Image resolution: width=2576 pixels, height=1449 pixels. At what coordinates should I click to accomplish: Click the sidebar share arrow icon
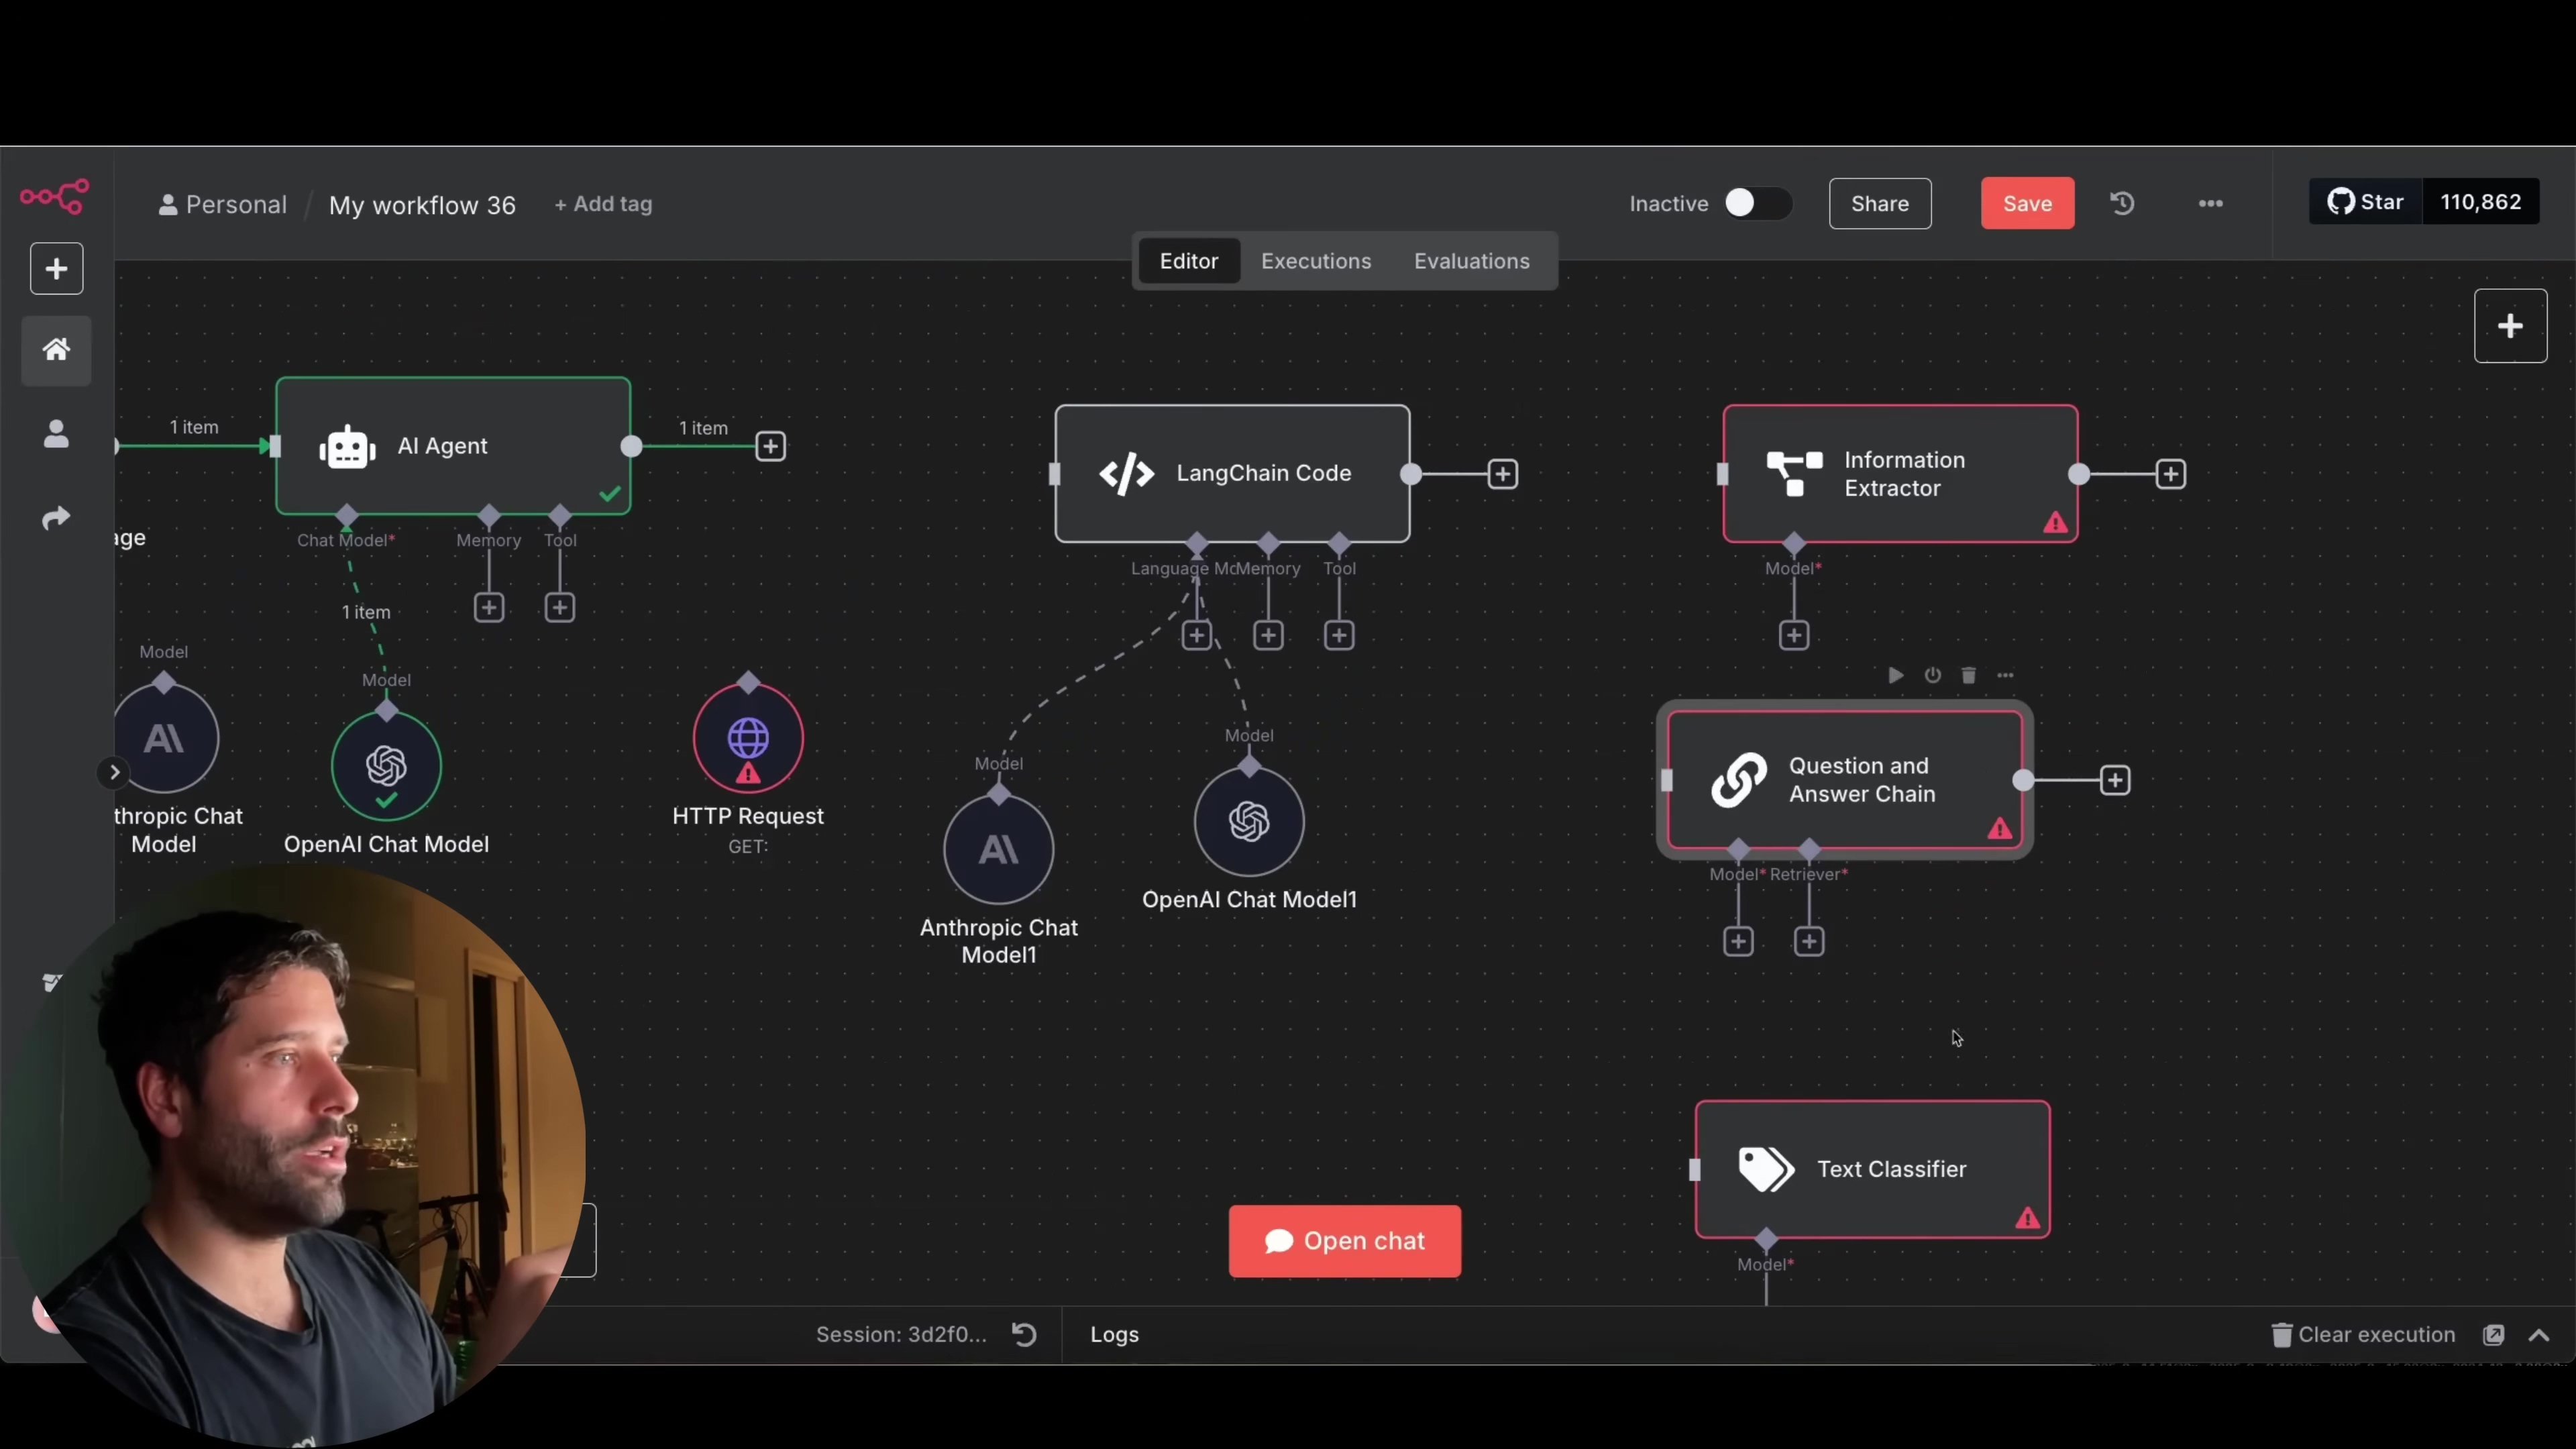click(56, 518)
